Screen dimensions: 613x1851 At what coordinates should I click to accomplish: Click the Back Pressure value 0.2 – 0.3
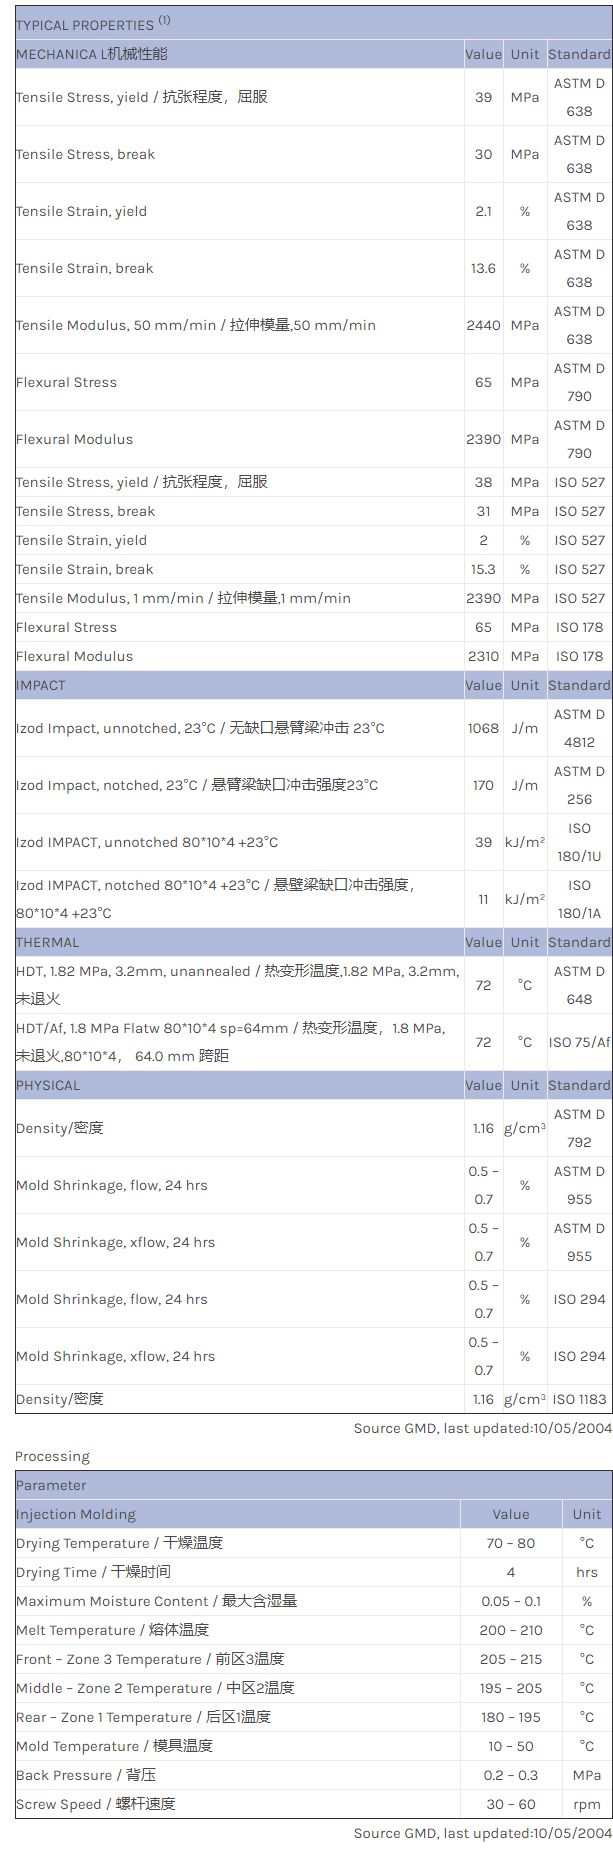coord(510,1775)
